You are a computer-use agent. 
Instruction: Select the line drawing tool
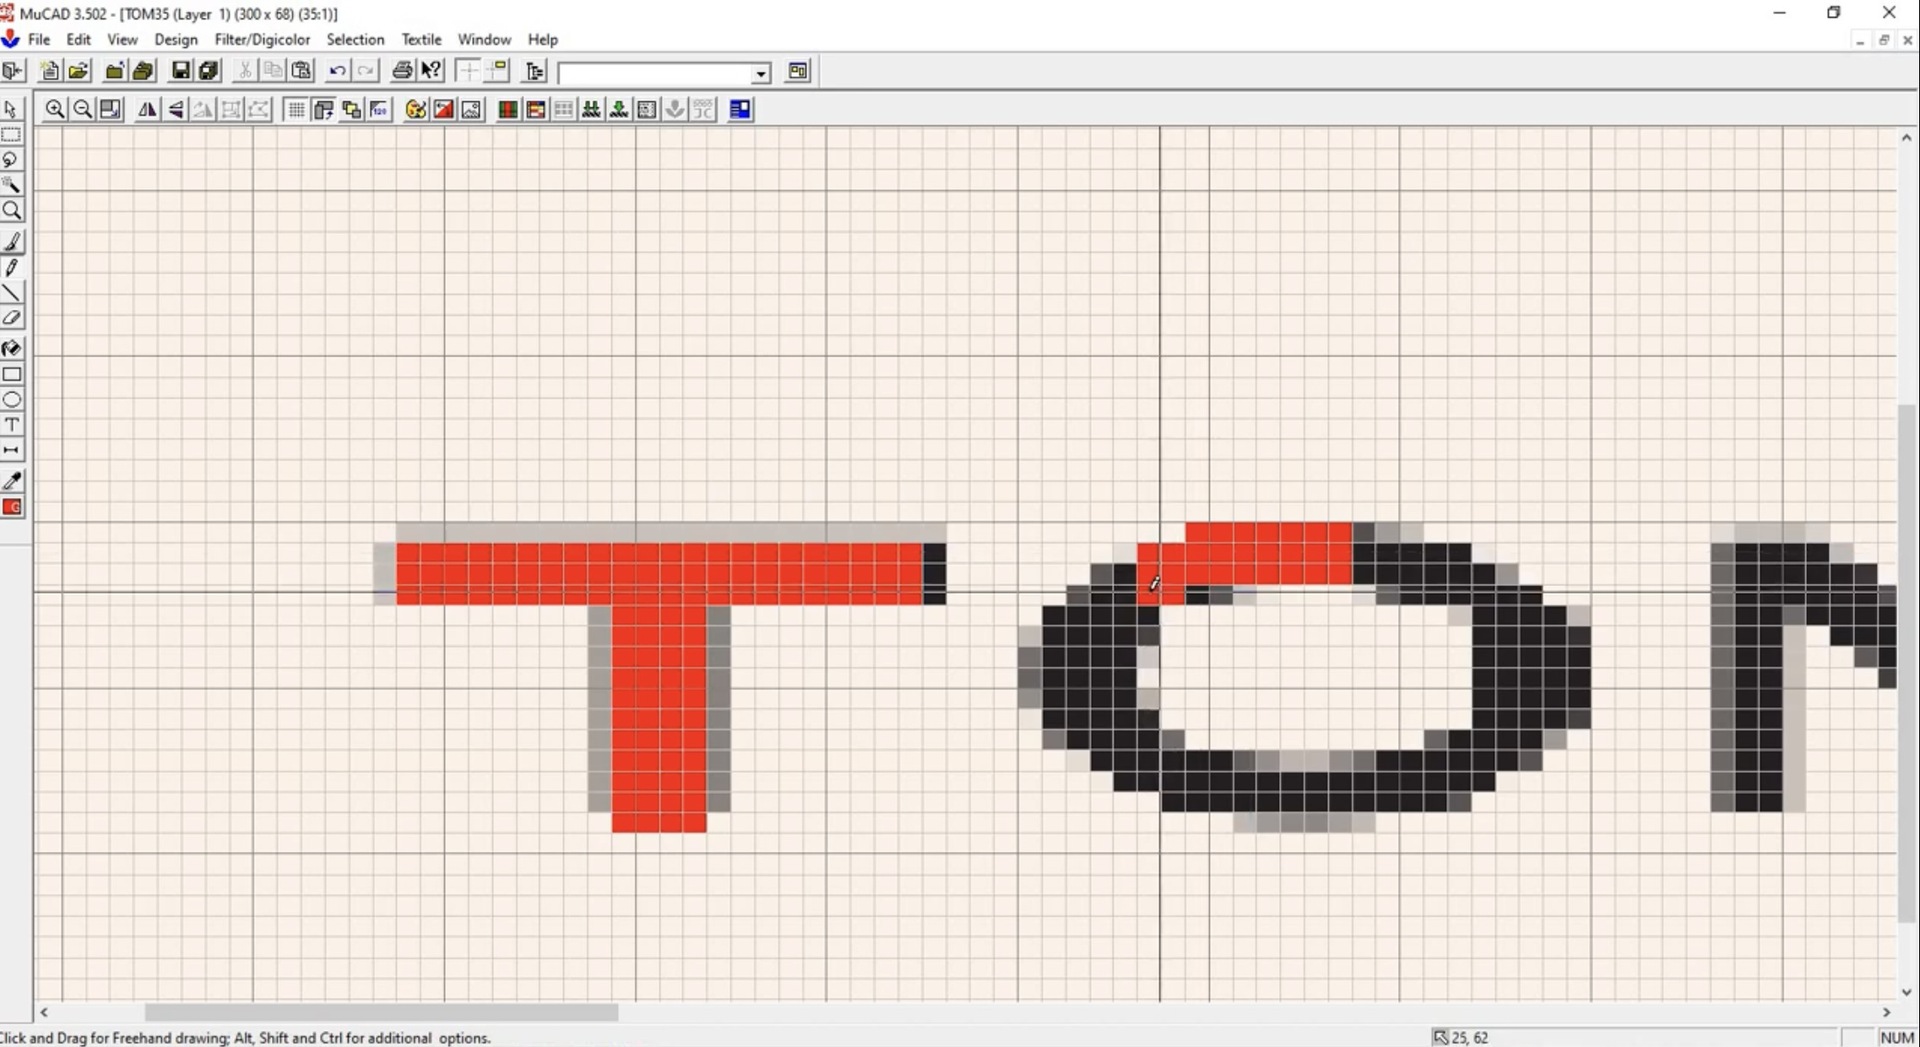(12, 293)
